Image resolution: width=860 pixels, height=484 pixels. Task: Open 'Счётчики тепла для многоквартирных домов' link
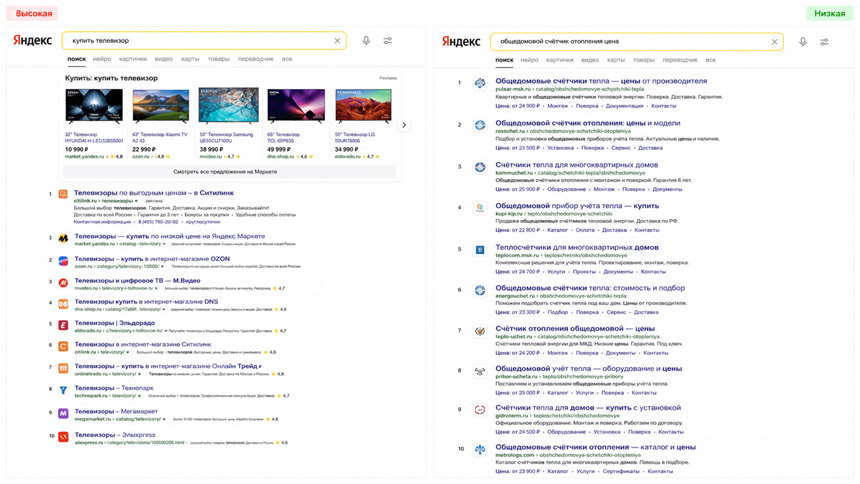coord(576,165)
